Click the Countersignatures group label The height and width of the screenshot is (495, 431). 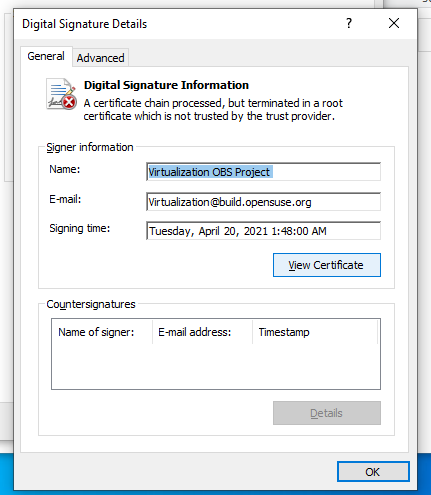pyautogui.click(x=91, y=304)
